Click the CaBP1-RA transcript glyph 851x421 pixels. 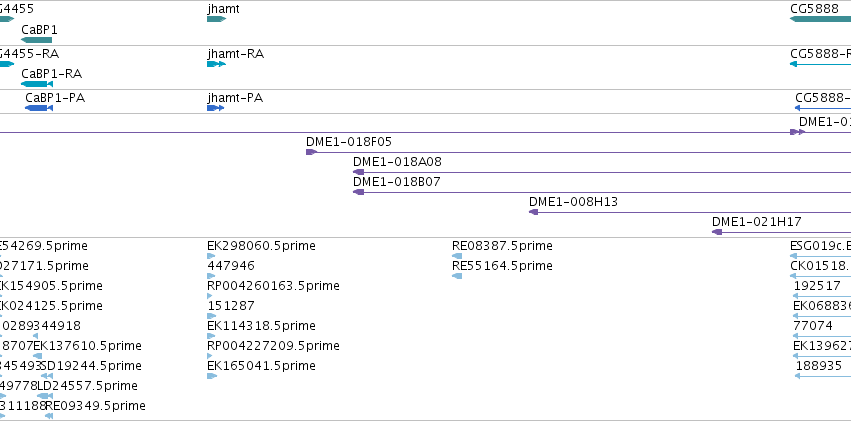point(37,84)
